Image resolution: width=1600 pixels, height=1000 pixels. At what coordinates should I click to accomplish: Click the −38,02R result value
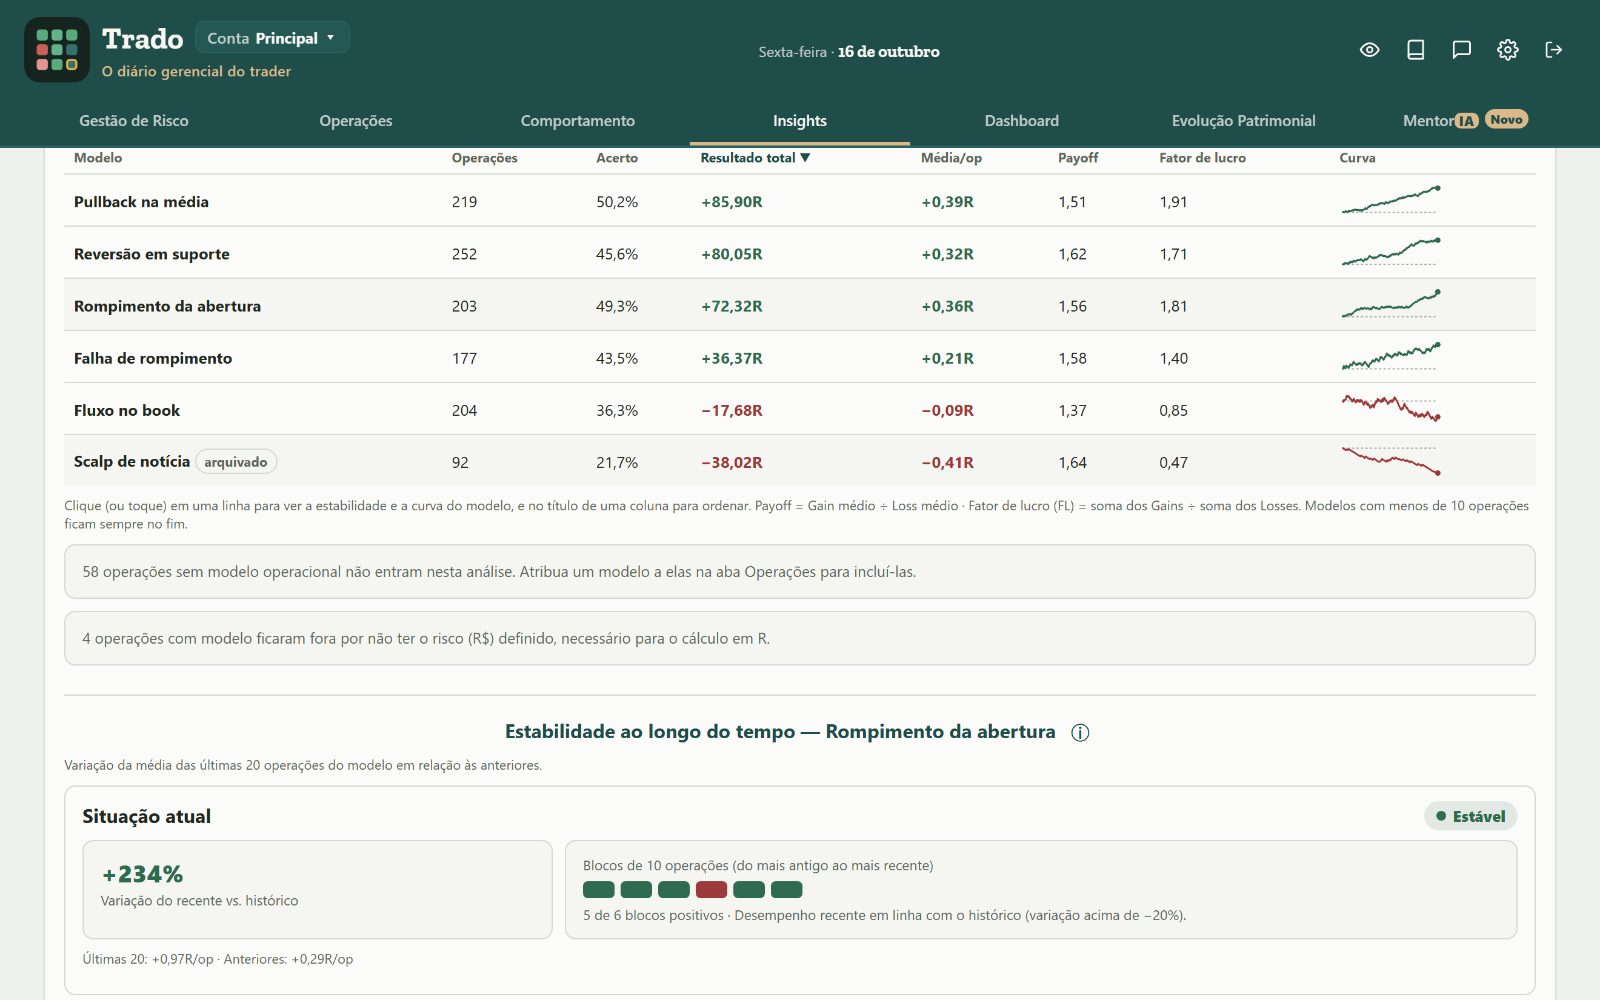click(732, 463)
